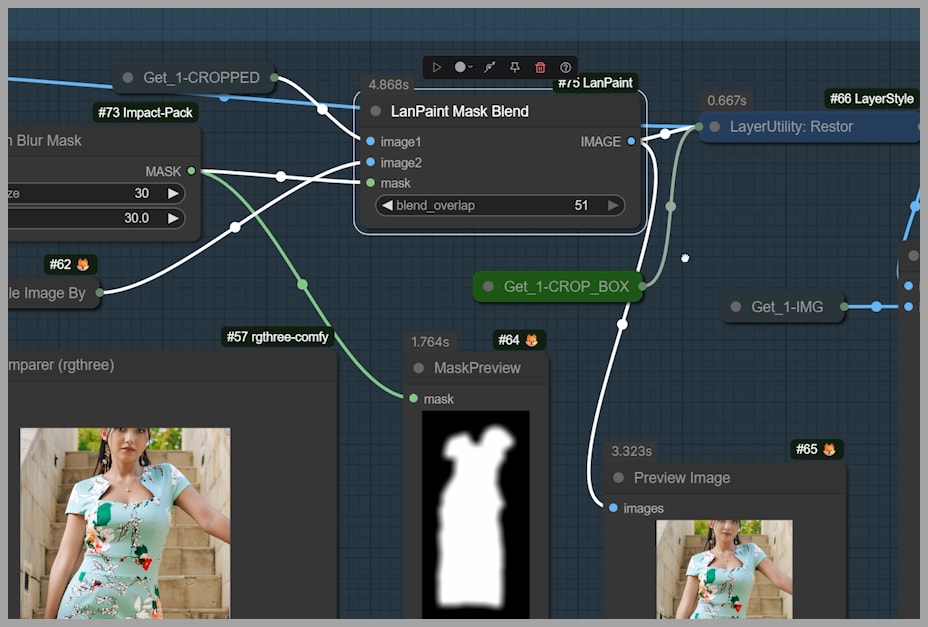Viewport: 928px width, 627px height.
Task: Click the #75 LanPaint node badge
Action: coord(595,83)
